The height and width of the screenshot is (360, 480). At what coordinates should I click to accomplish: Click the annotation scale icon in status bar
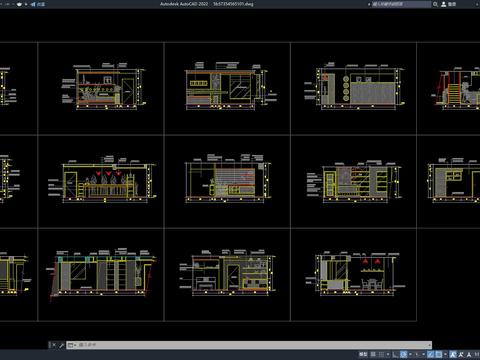point(469,354)
